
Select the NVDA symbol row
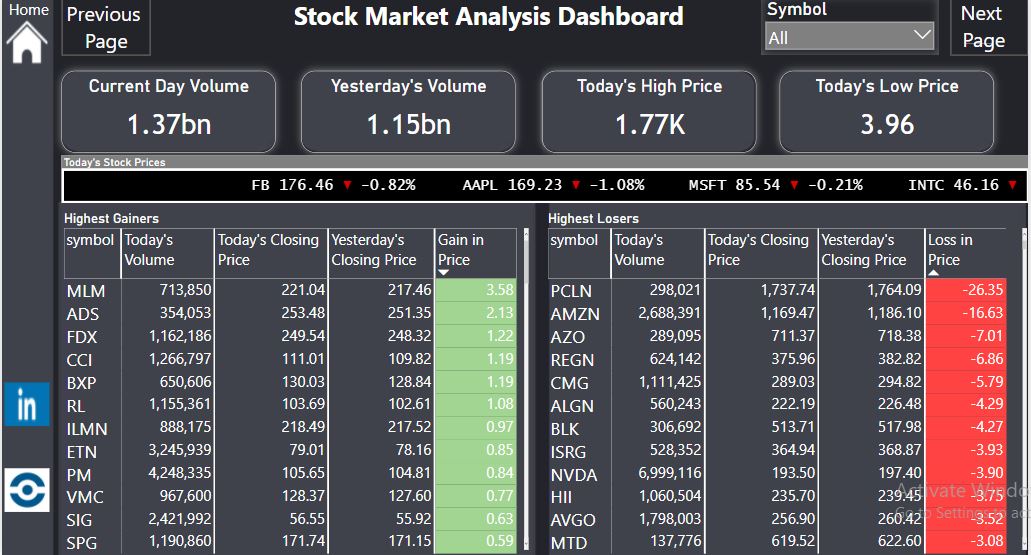pos(777,473)
